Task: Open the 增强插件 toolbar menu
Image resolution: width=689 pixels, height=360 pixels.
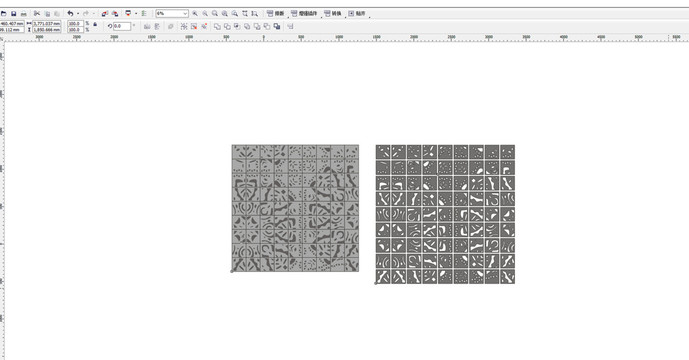Action: [304, 14]
